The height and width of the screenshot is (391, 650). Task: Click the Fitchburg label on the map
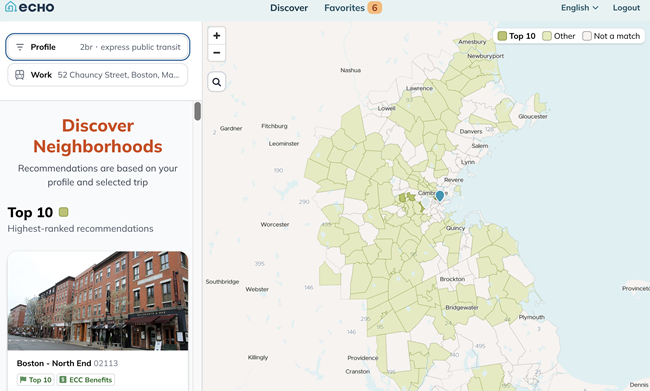point(274,126)
